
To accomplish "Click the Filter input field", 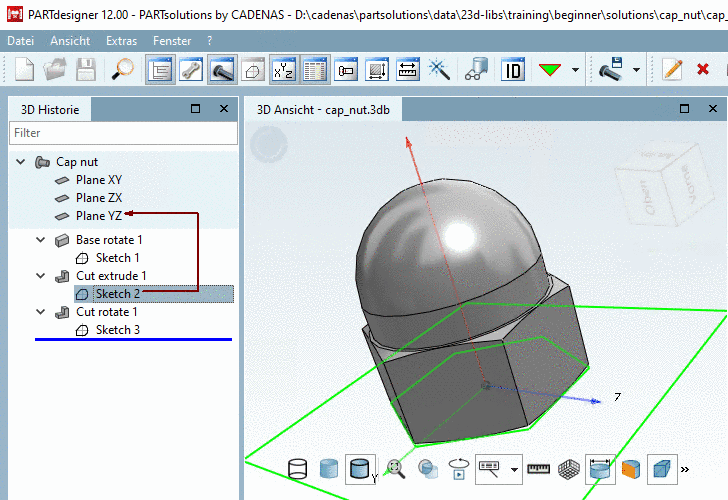I will click(123, 133).
